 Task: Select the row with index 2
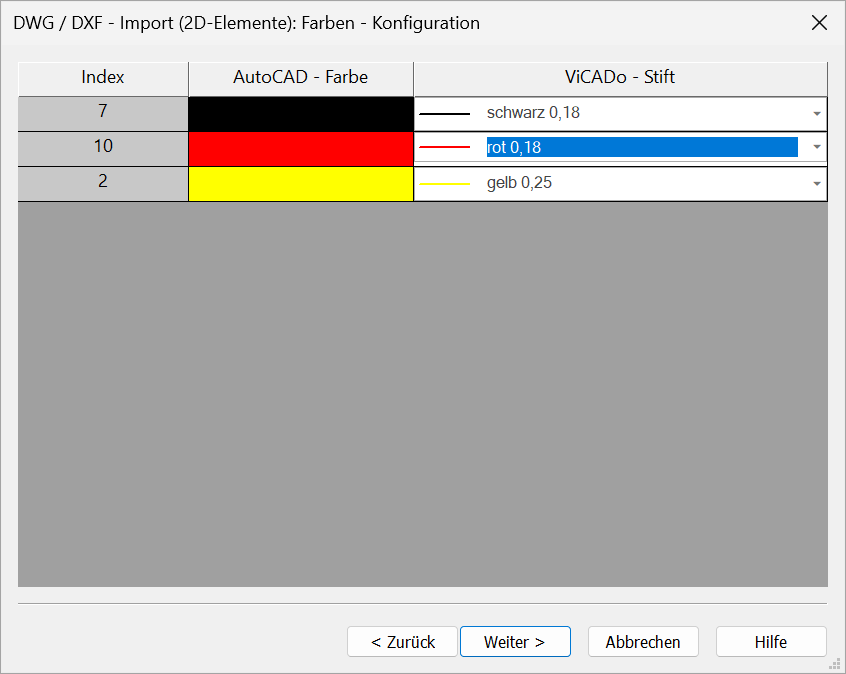[103, 184]
